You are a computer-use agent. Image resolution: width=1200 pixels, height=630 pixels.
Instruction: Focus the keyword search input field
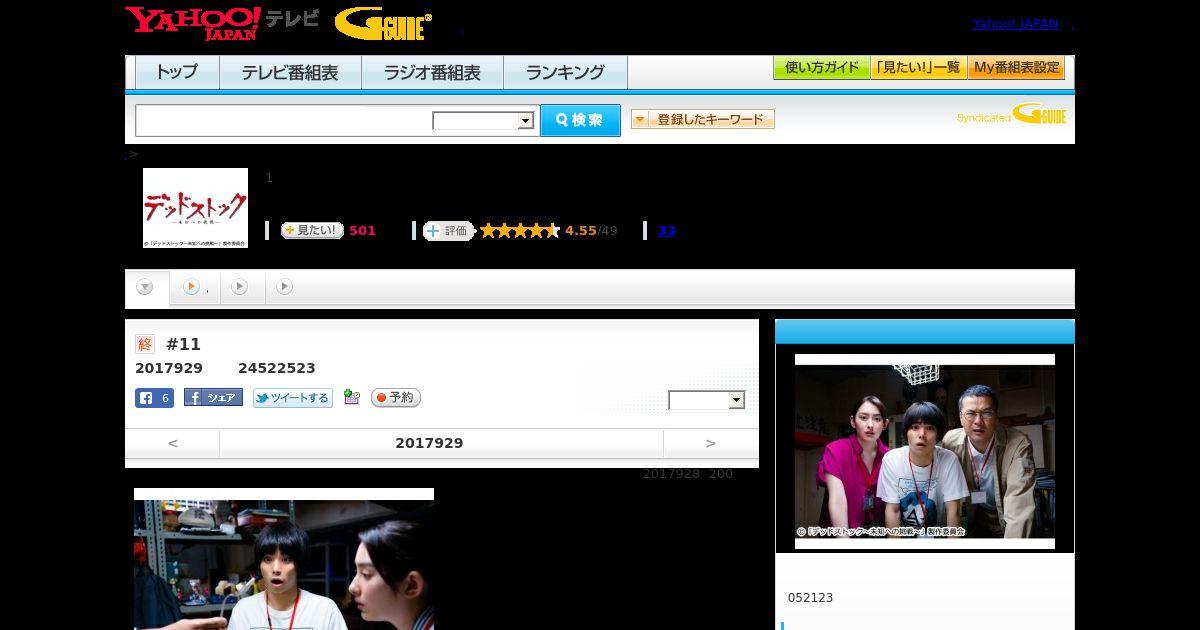(x=284, y=120)
